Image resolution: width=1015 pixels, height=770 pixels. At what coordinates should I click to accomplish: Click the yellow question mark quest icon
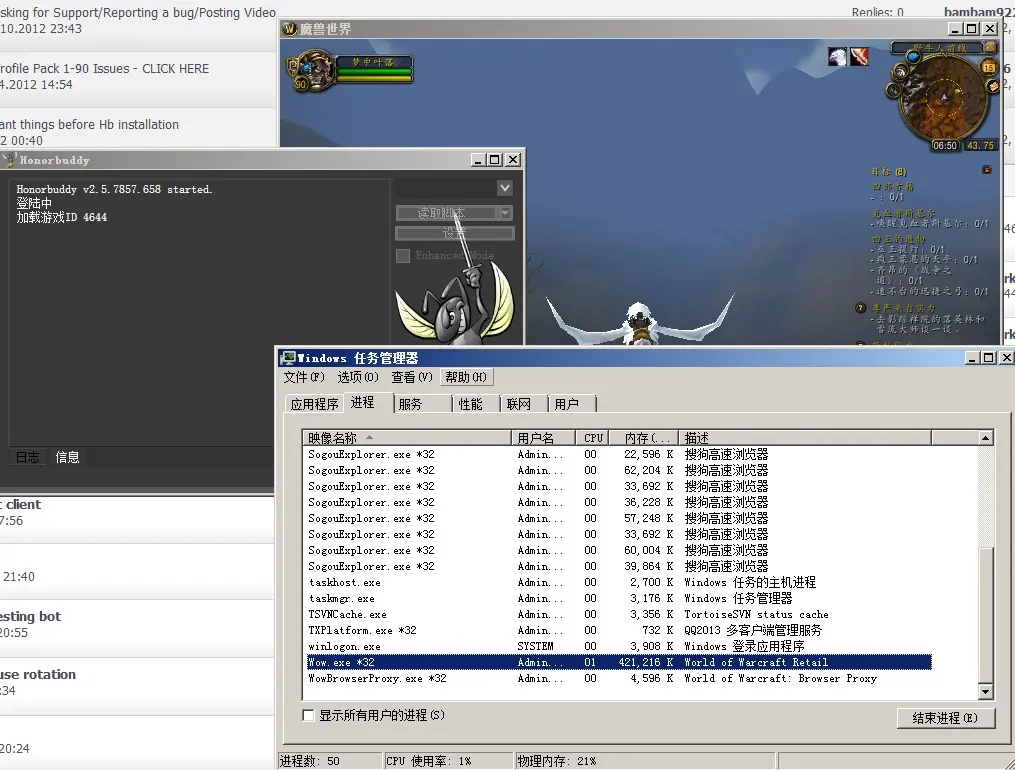(x=860, y=308)
